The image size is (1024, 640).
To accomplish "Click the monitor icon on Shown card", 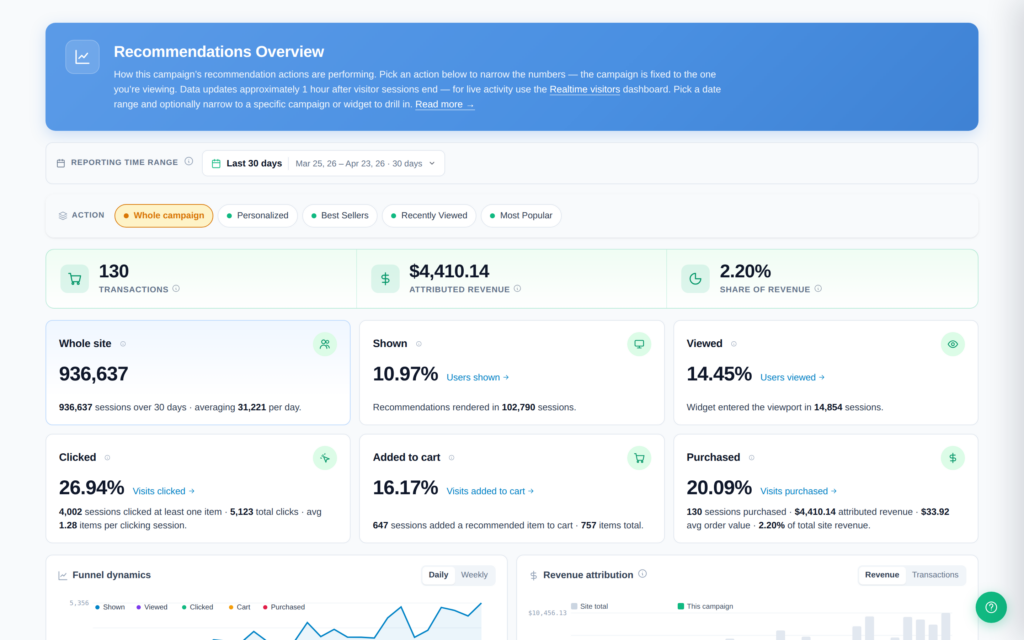I will pyautogui.click(x=639, y=344).
